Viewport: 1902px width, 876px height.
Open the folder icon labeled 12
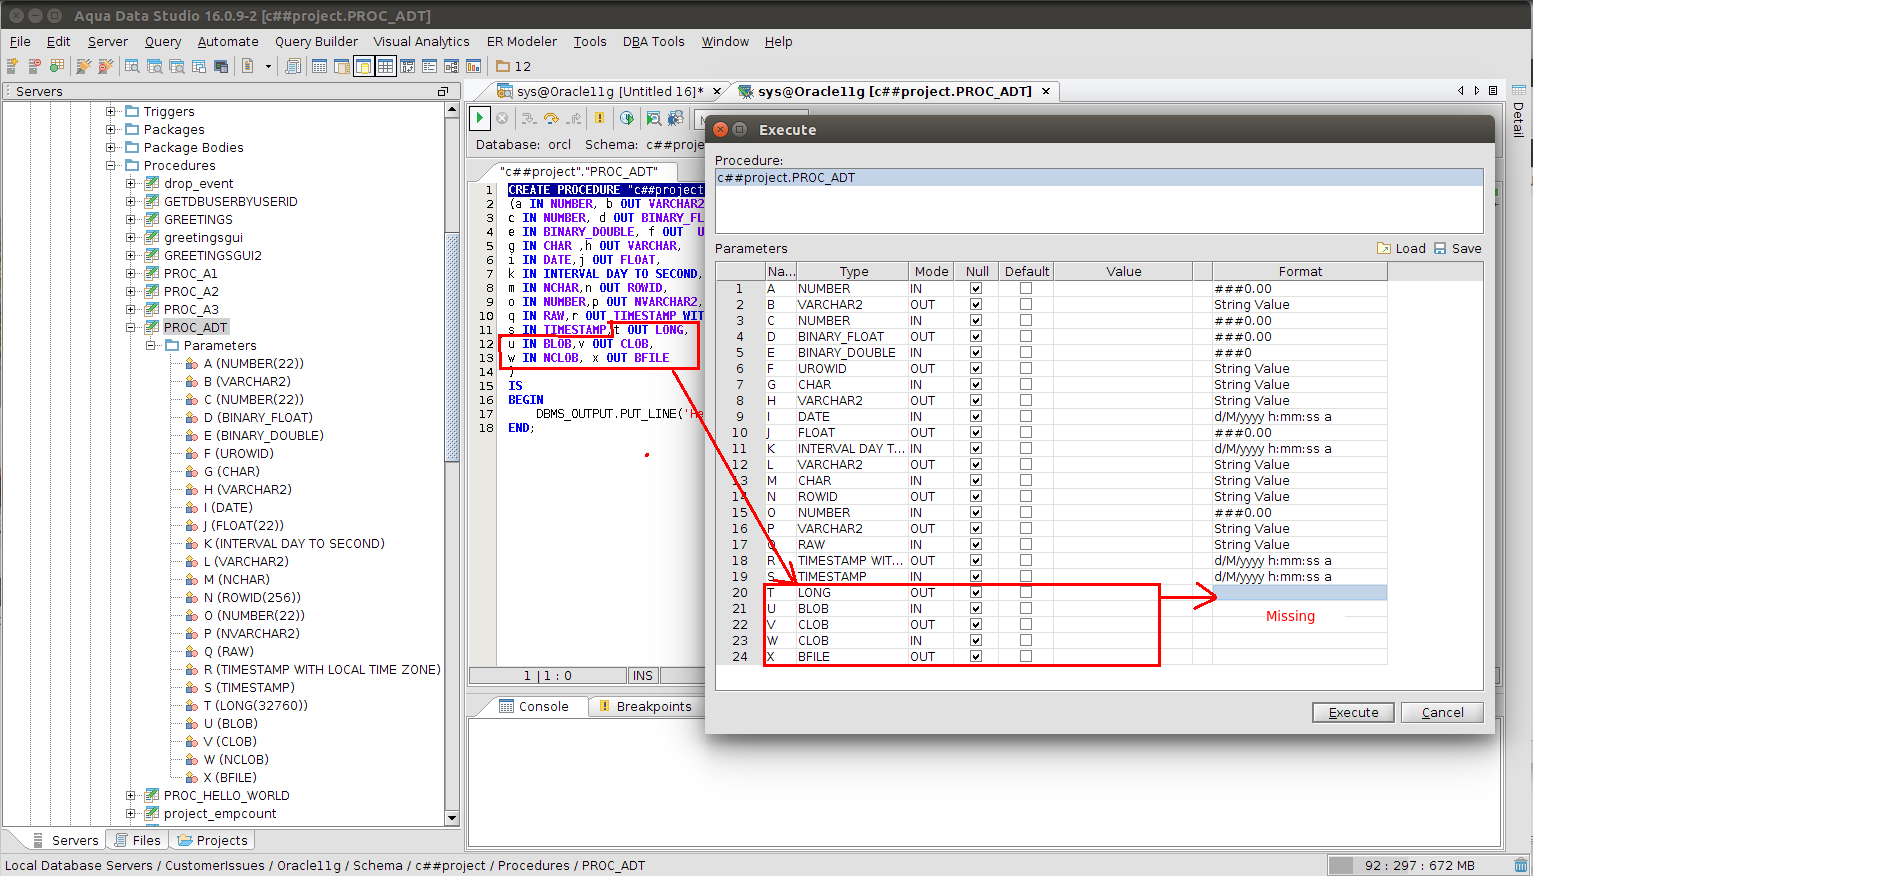503,66
